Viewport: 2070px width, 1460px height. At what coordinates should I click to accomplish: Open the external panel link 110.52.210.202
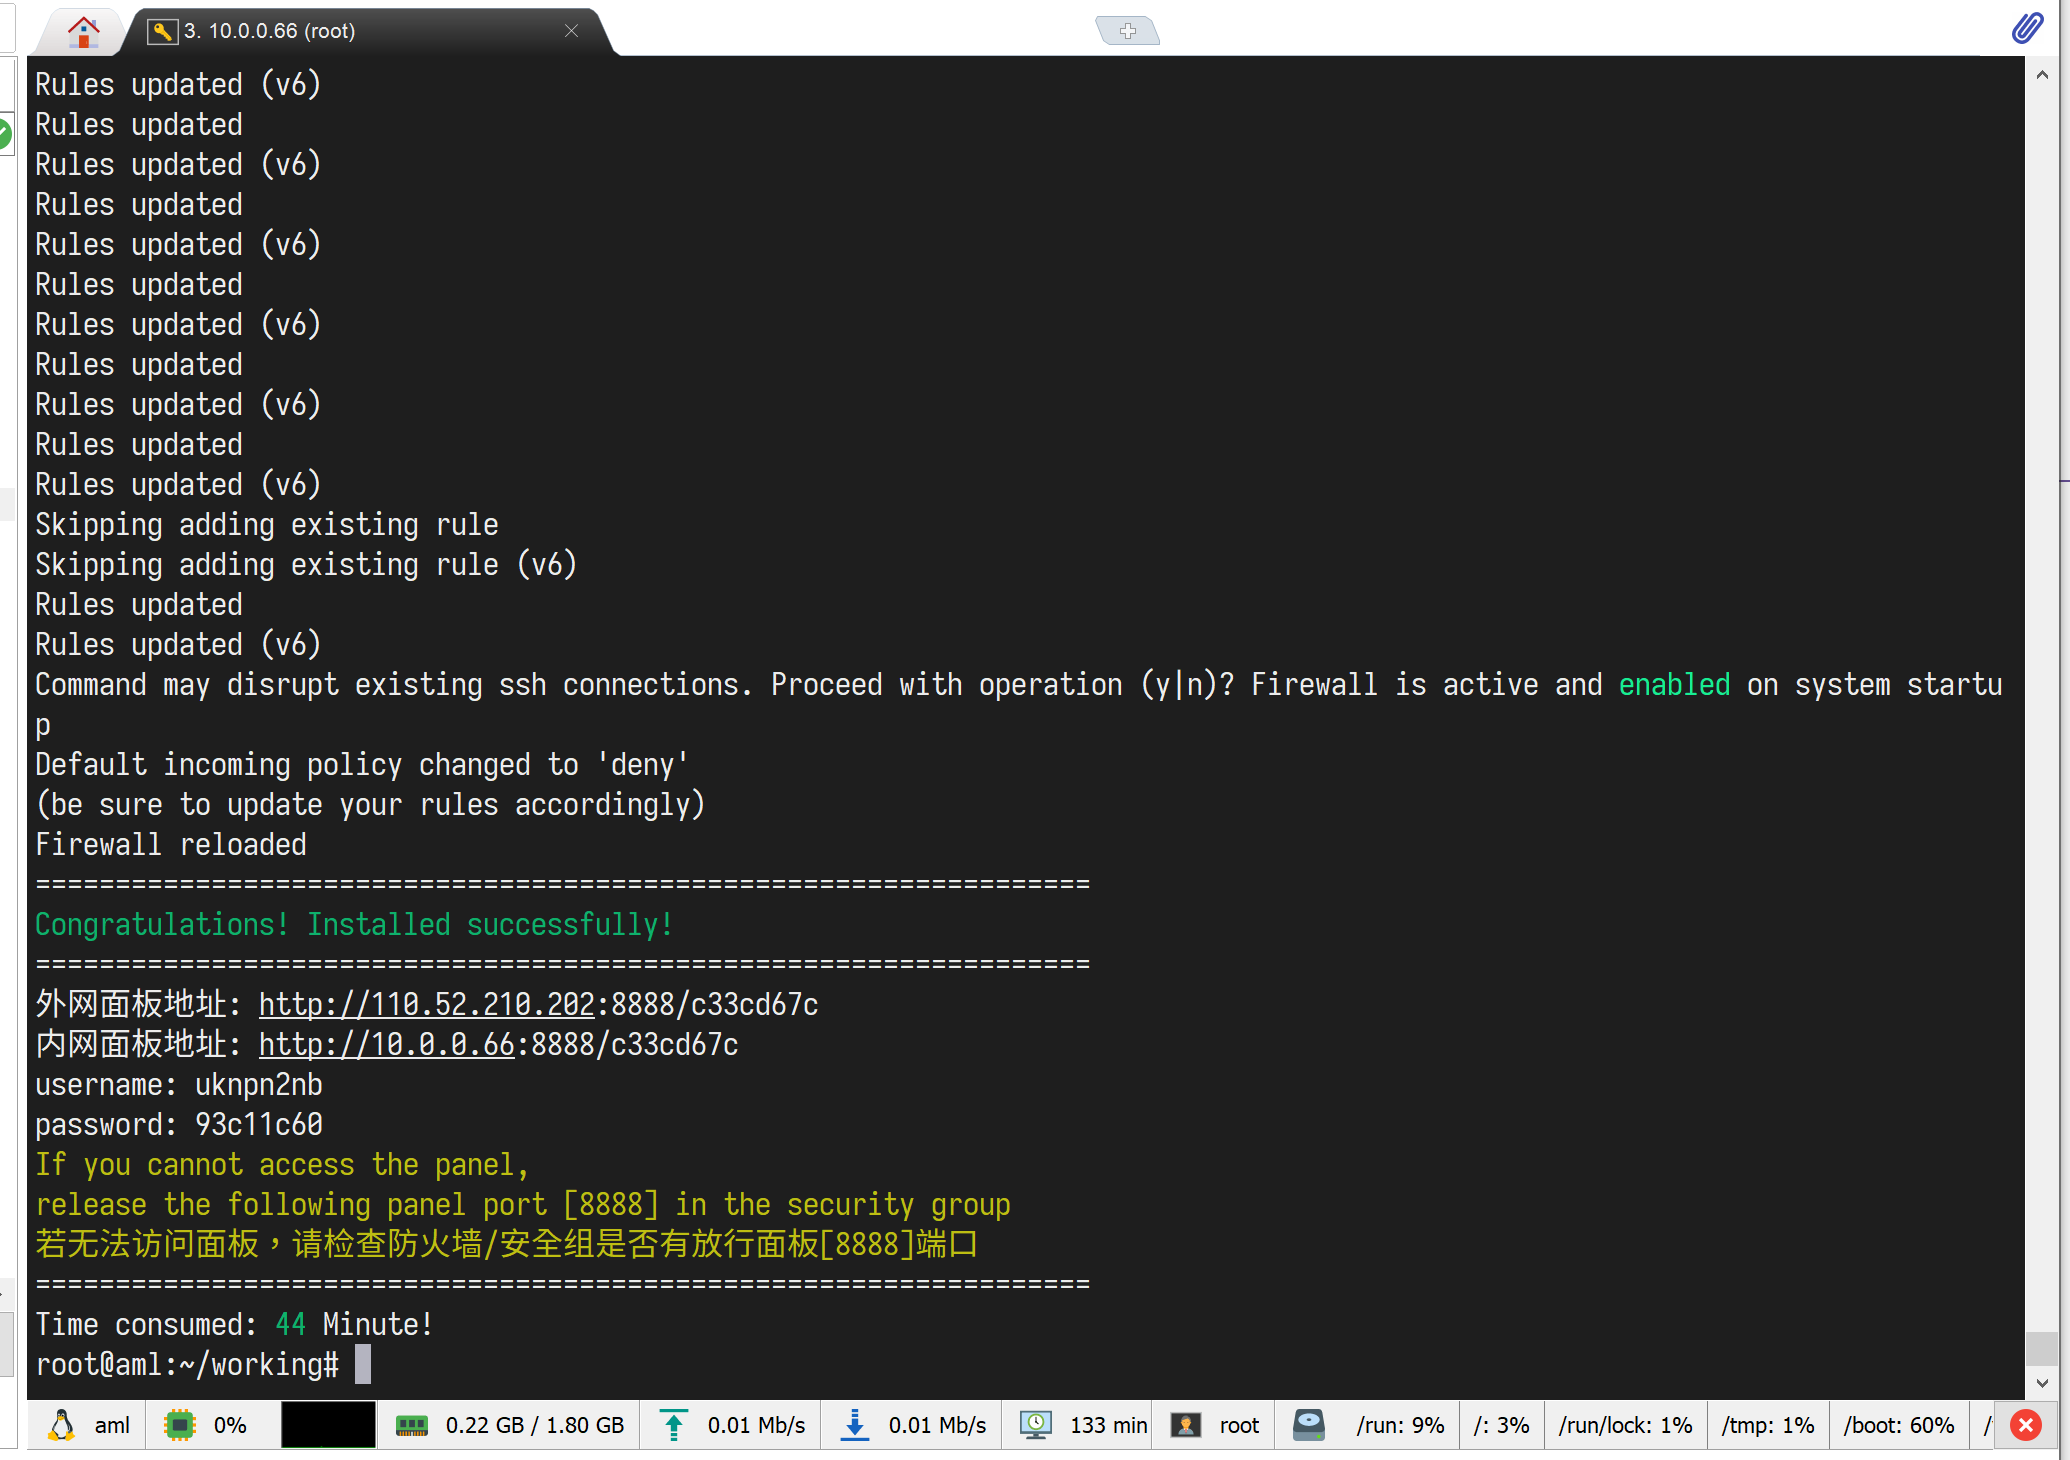427,1004
